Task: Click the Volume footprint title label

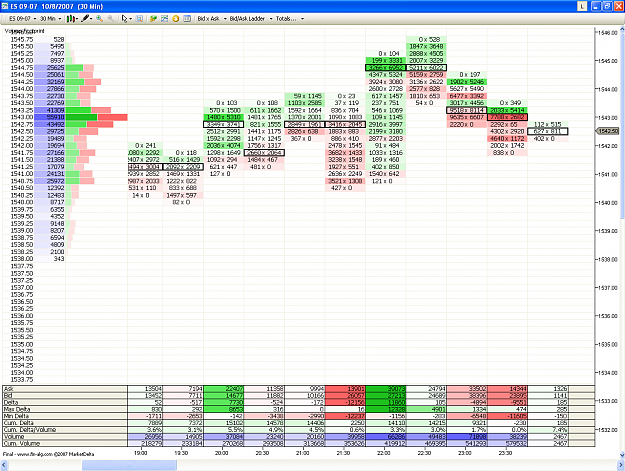Action: 24,31
